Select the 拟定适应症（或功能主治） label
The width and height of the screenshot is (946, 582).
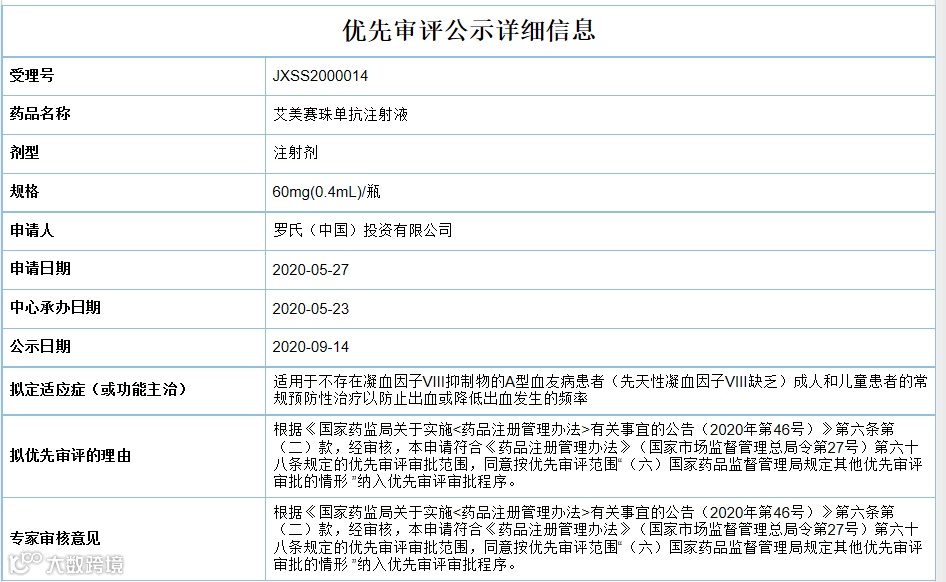(x=98, y=390)
